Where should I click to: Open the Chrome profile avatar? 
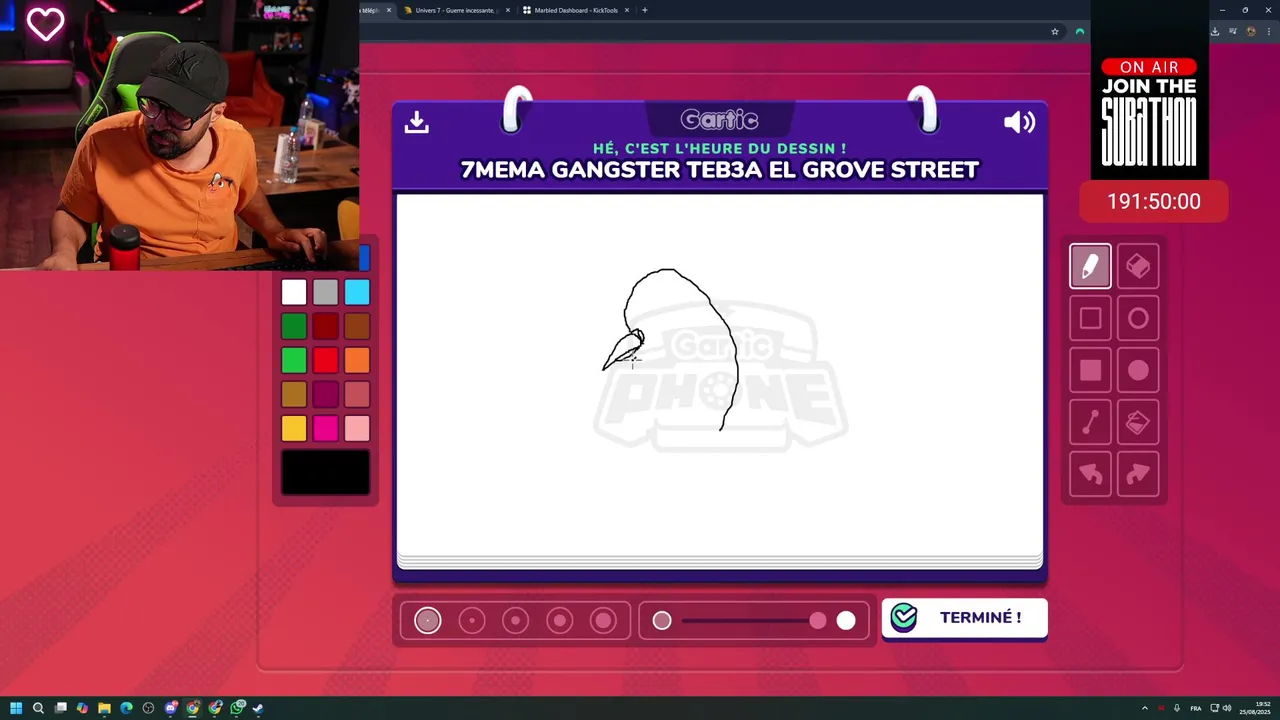point(1251,32)
